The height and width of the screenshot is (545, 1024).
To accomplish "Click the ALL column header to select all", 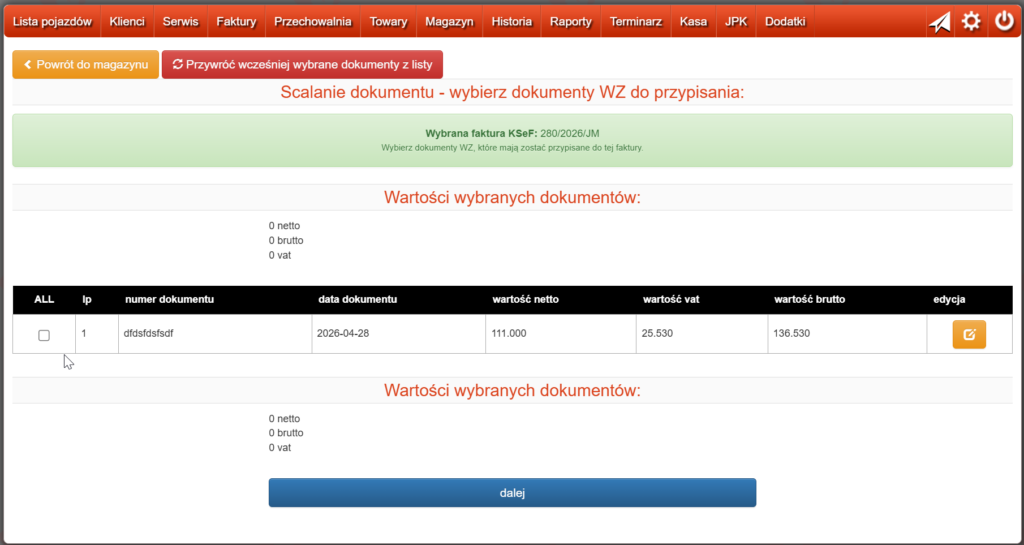I will click(44, 299).
